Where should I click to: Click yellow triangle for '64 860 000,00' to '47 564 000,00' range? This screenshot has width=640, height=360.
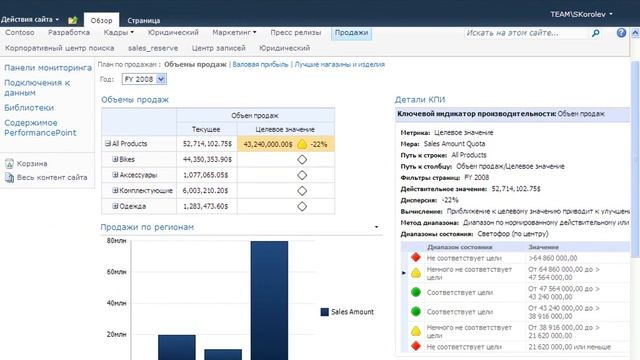click(x=416, y=273)
